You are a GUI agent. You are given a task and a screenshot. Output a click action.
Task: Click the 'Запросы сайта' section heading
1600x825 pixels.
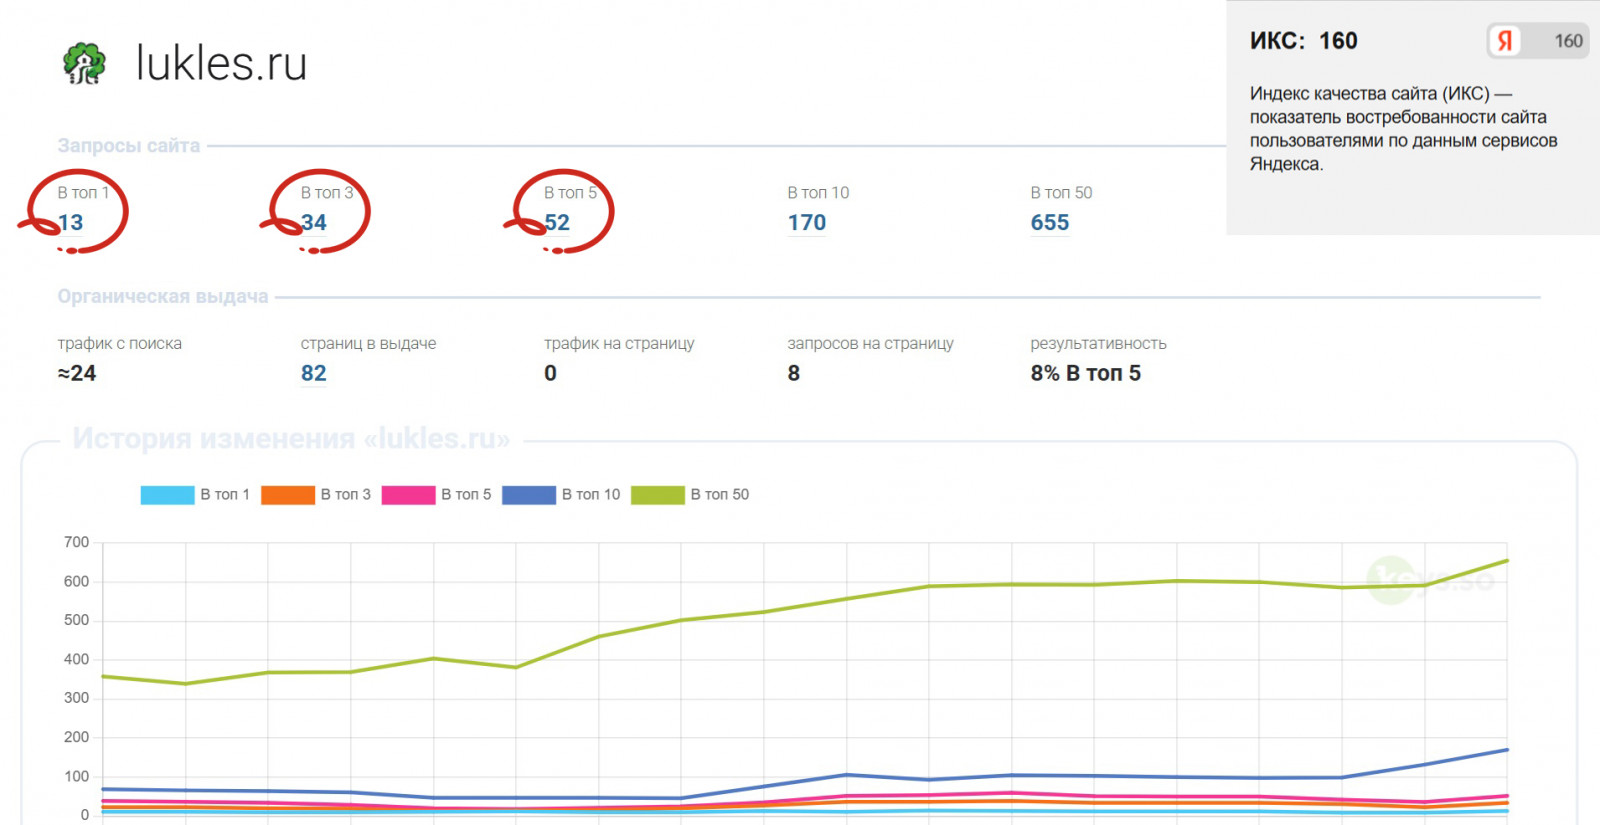(x=129, y=145)
